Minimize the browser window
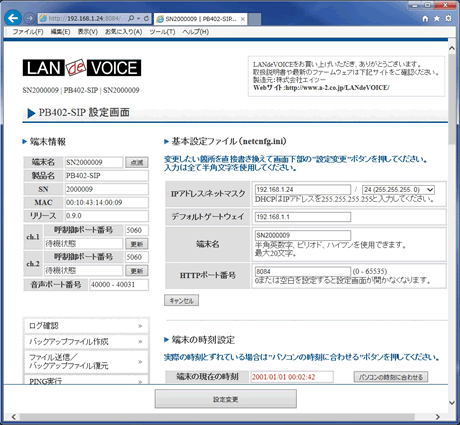The width and height of the screenshot is (460, 425). point(415,5)
